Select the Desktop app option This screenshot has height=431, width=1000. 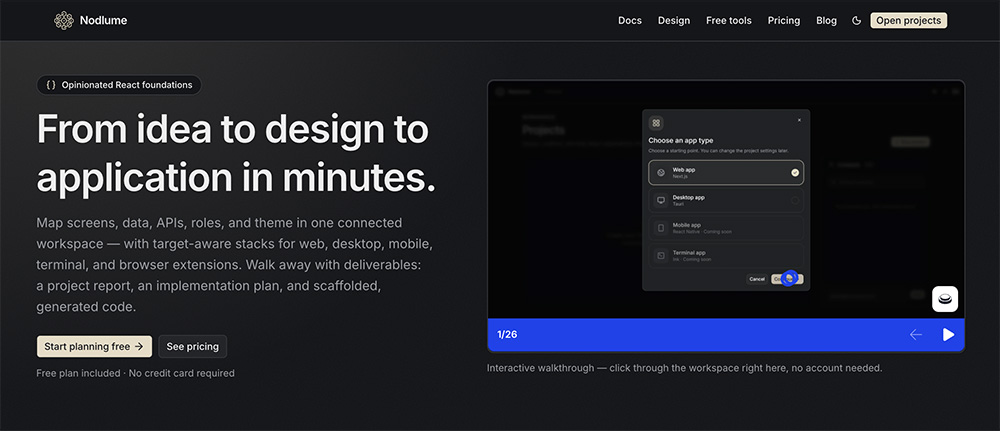[726, 200]
